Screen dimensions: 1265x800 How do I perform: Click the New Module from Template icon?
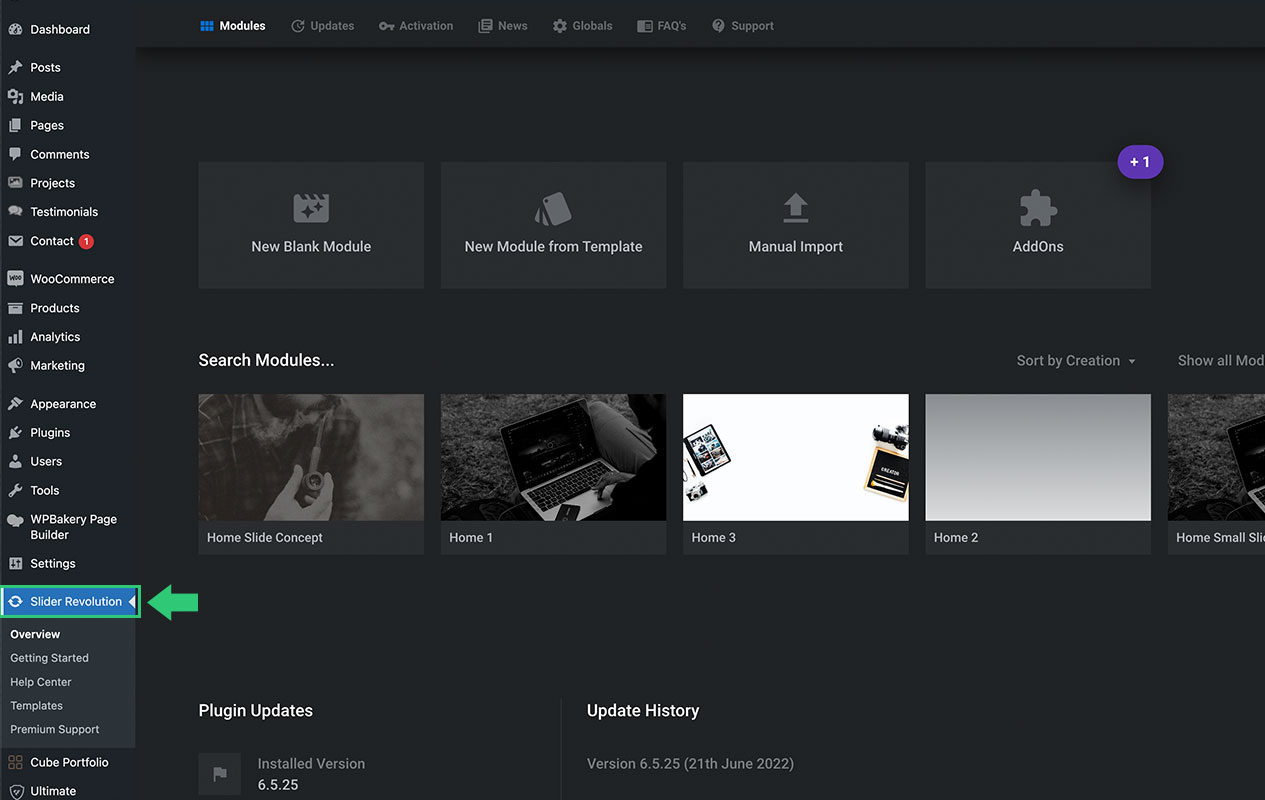553,208
